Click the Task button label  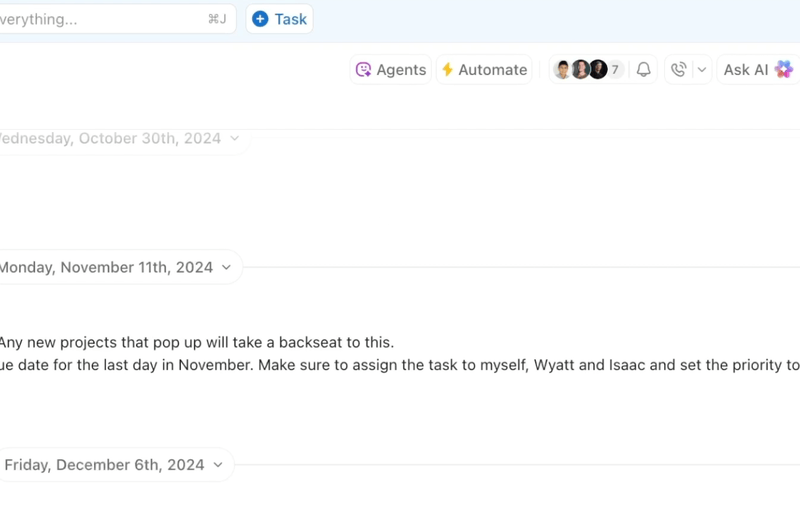click(291, 19)
